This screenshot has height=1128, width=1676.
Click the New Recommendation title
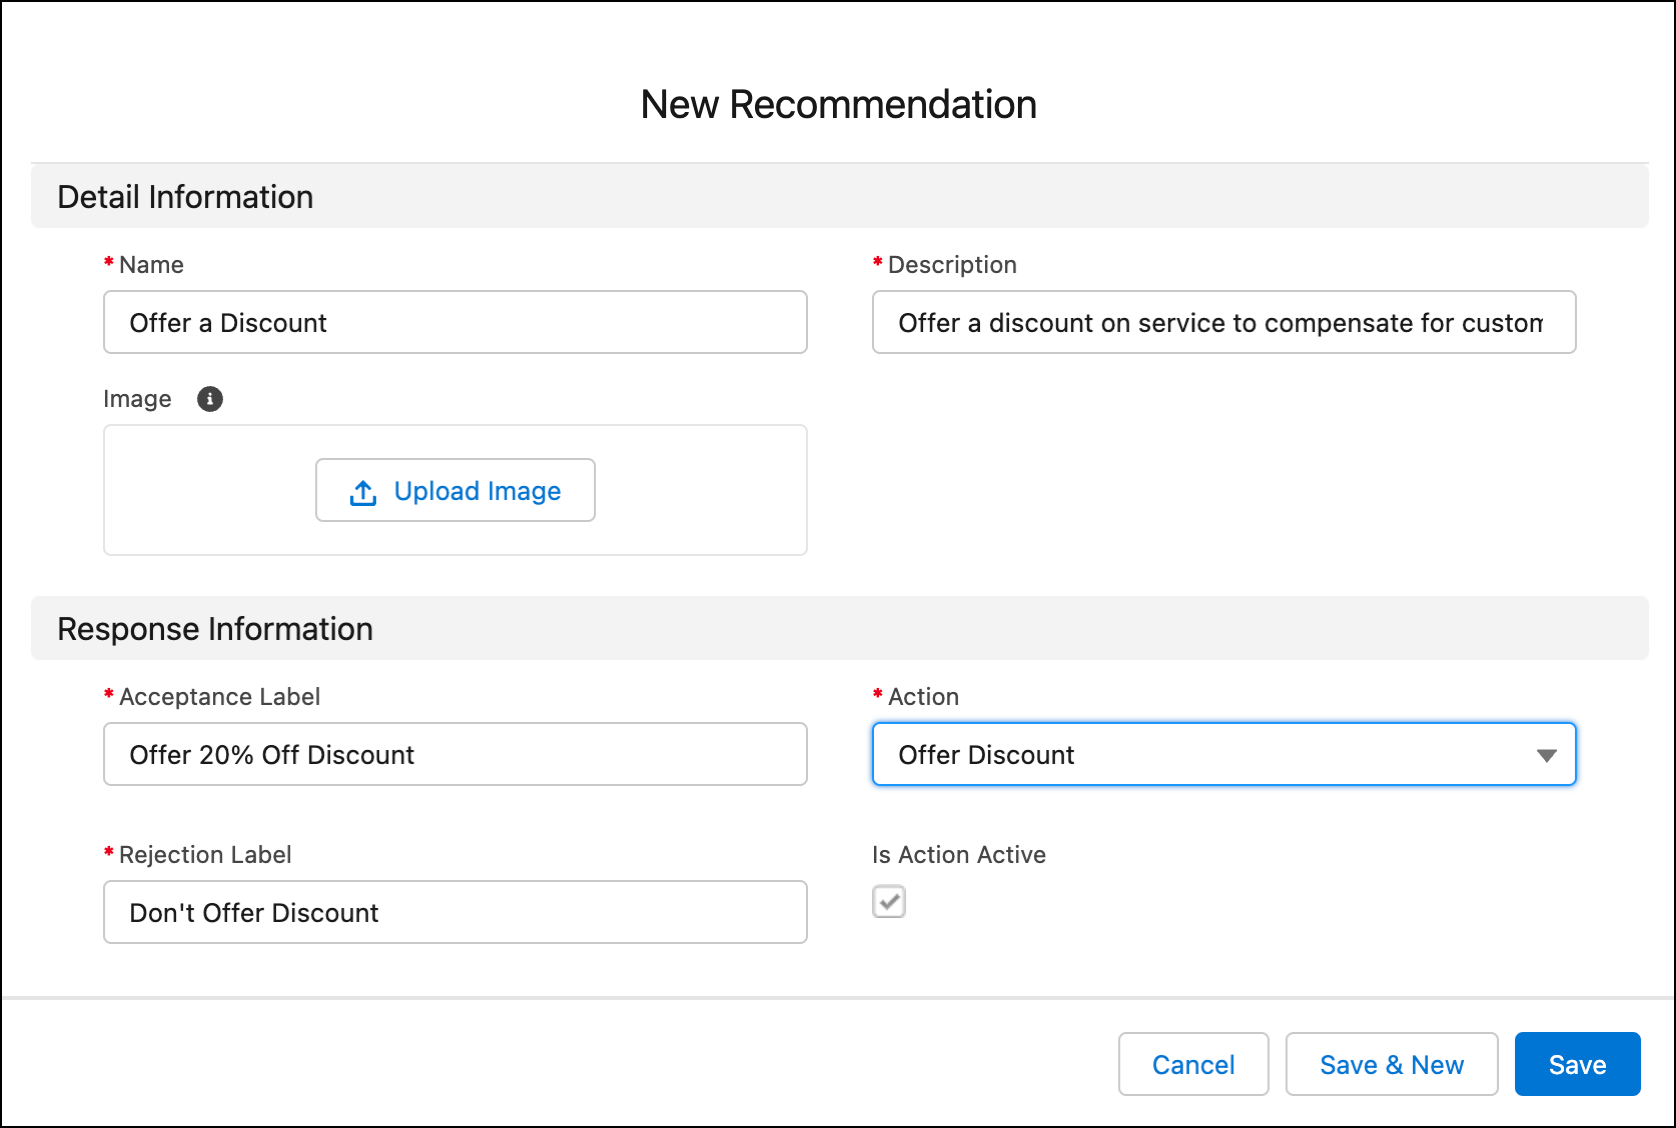tap(838, 104)
